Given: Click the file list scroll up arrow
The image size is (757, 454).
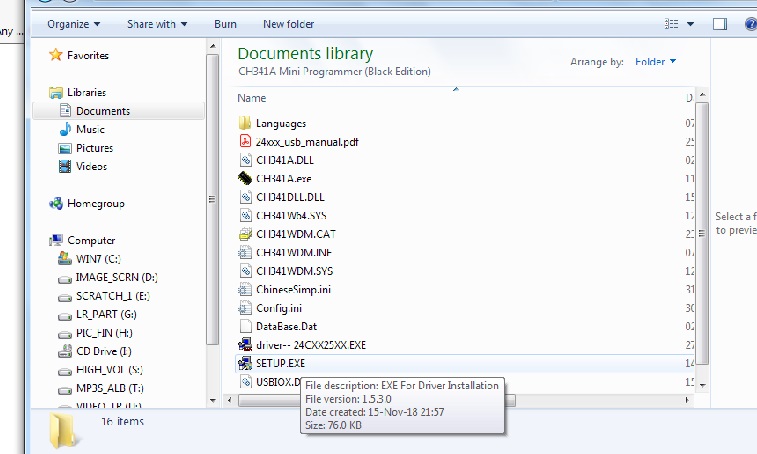Looking at the screenshot, I should tap(702, 95).
